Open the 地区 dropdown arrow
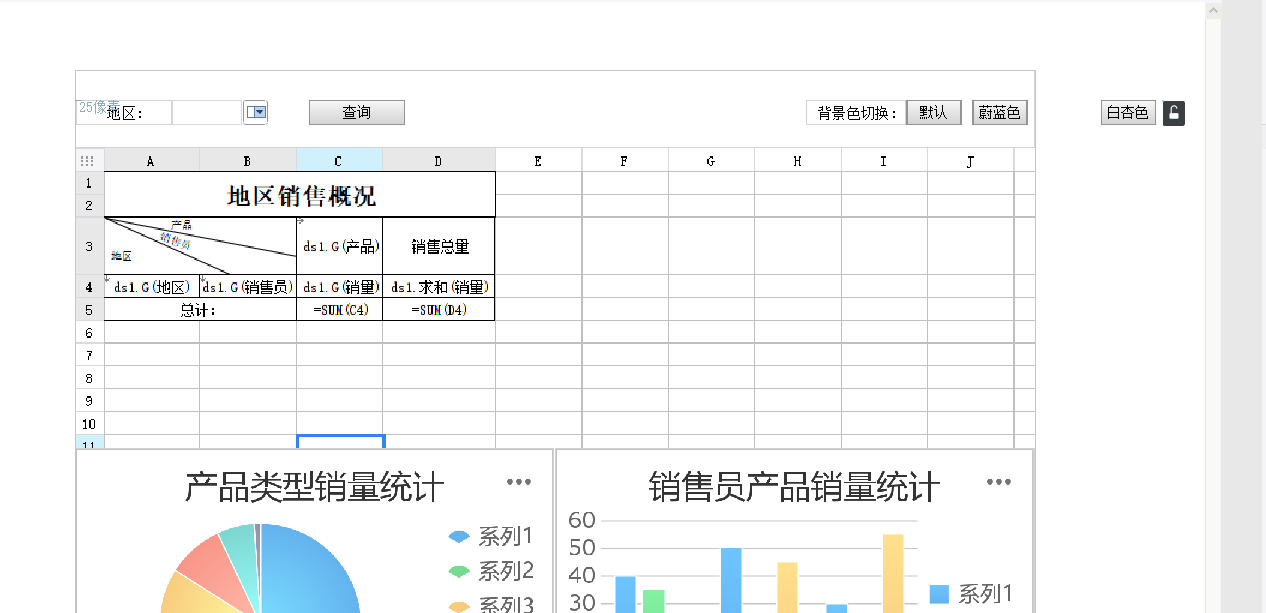The height and width of the screenshot is (613, 1266). coord(256,113)
